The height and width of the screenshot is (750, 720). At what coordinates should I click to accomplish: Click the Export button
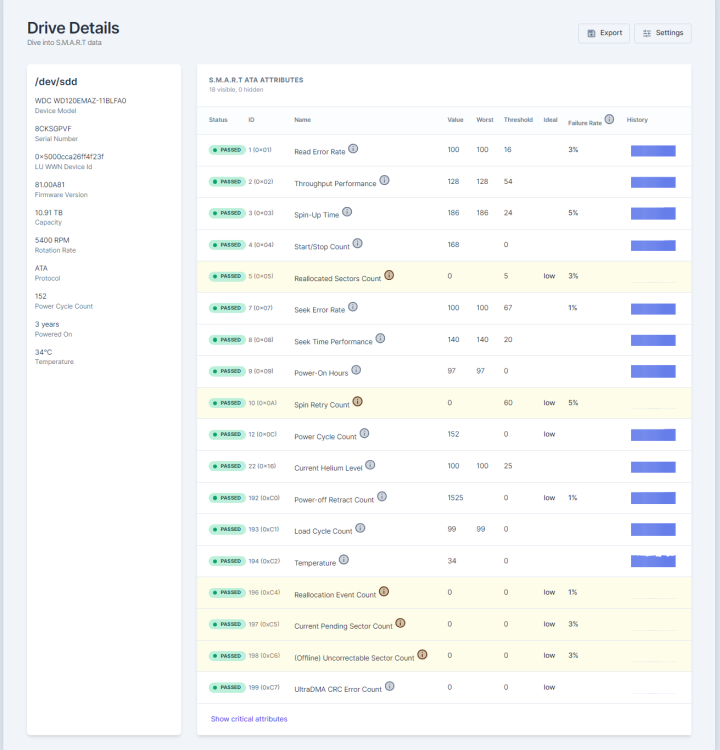tap(604, 33)
